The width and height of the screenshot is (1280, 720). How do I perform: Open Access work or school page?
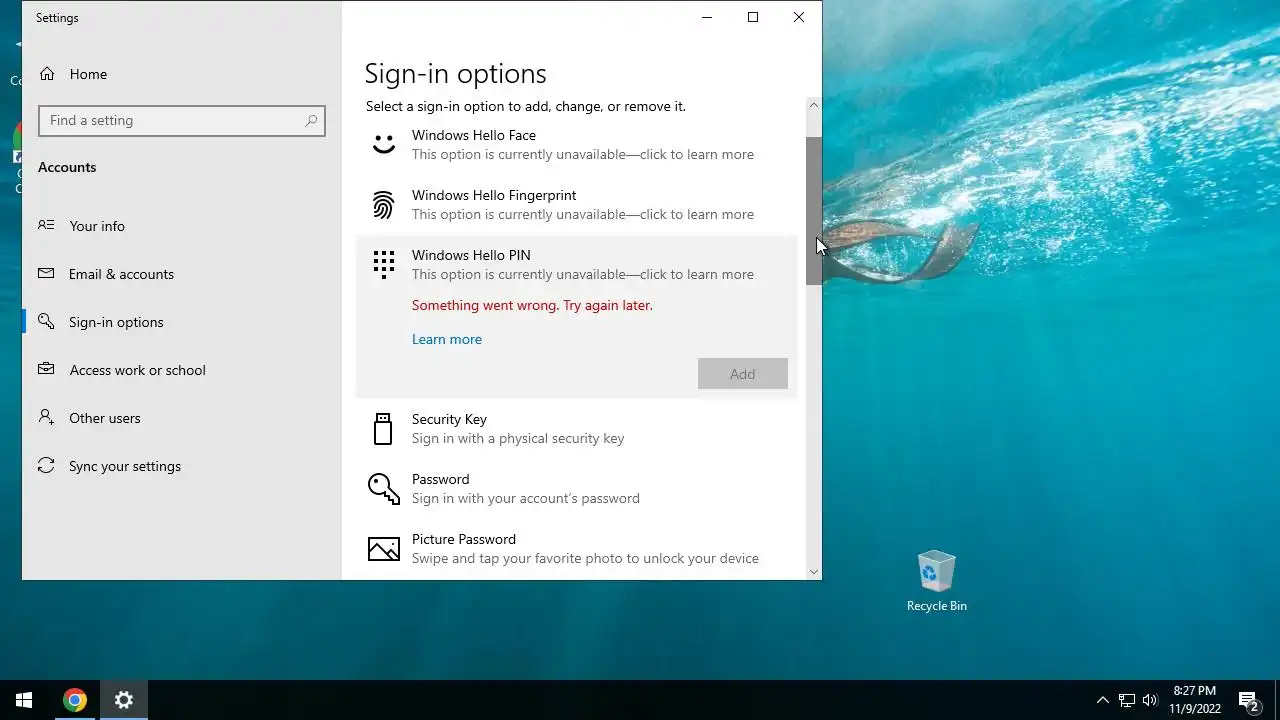coord(182,370)
